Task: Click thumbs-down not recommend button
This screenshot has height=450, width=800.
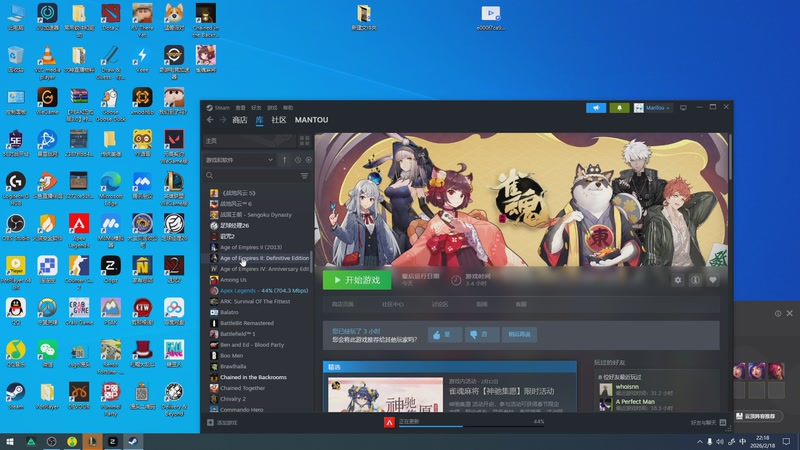Action: pyautogui.click(x=482, y=335)
